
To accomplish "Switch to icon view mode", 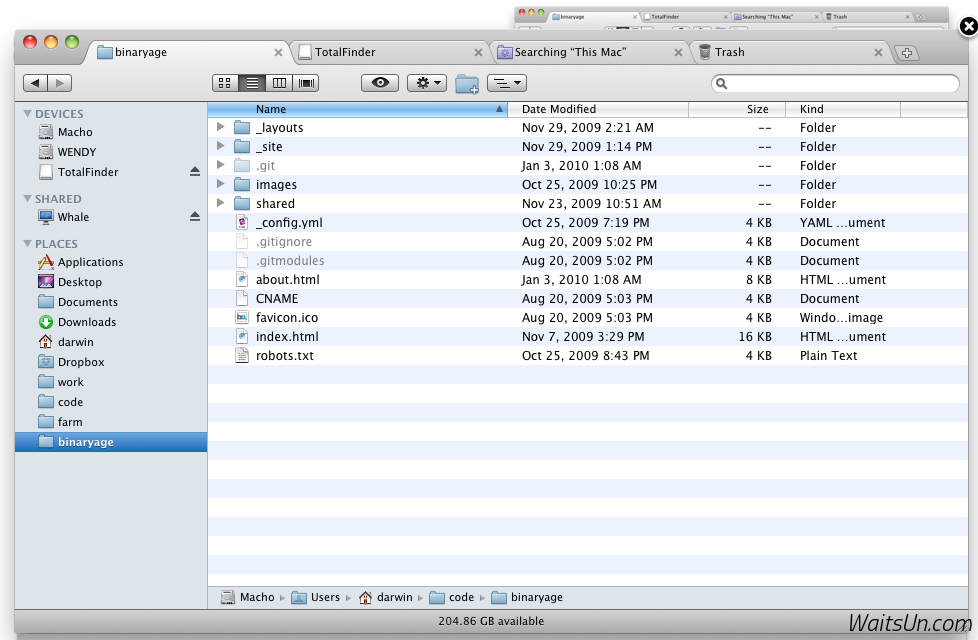I will tap(226, 83).
